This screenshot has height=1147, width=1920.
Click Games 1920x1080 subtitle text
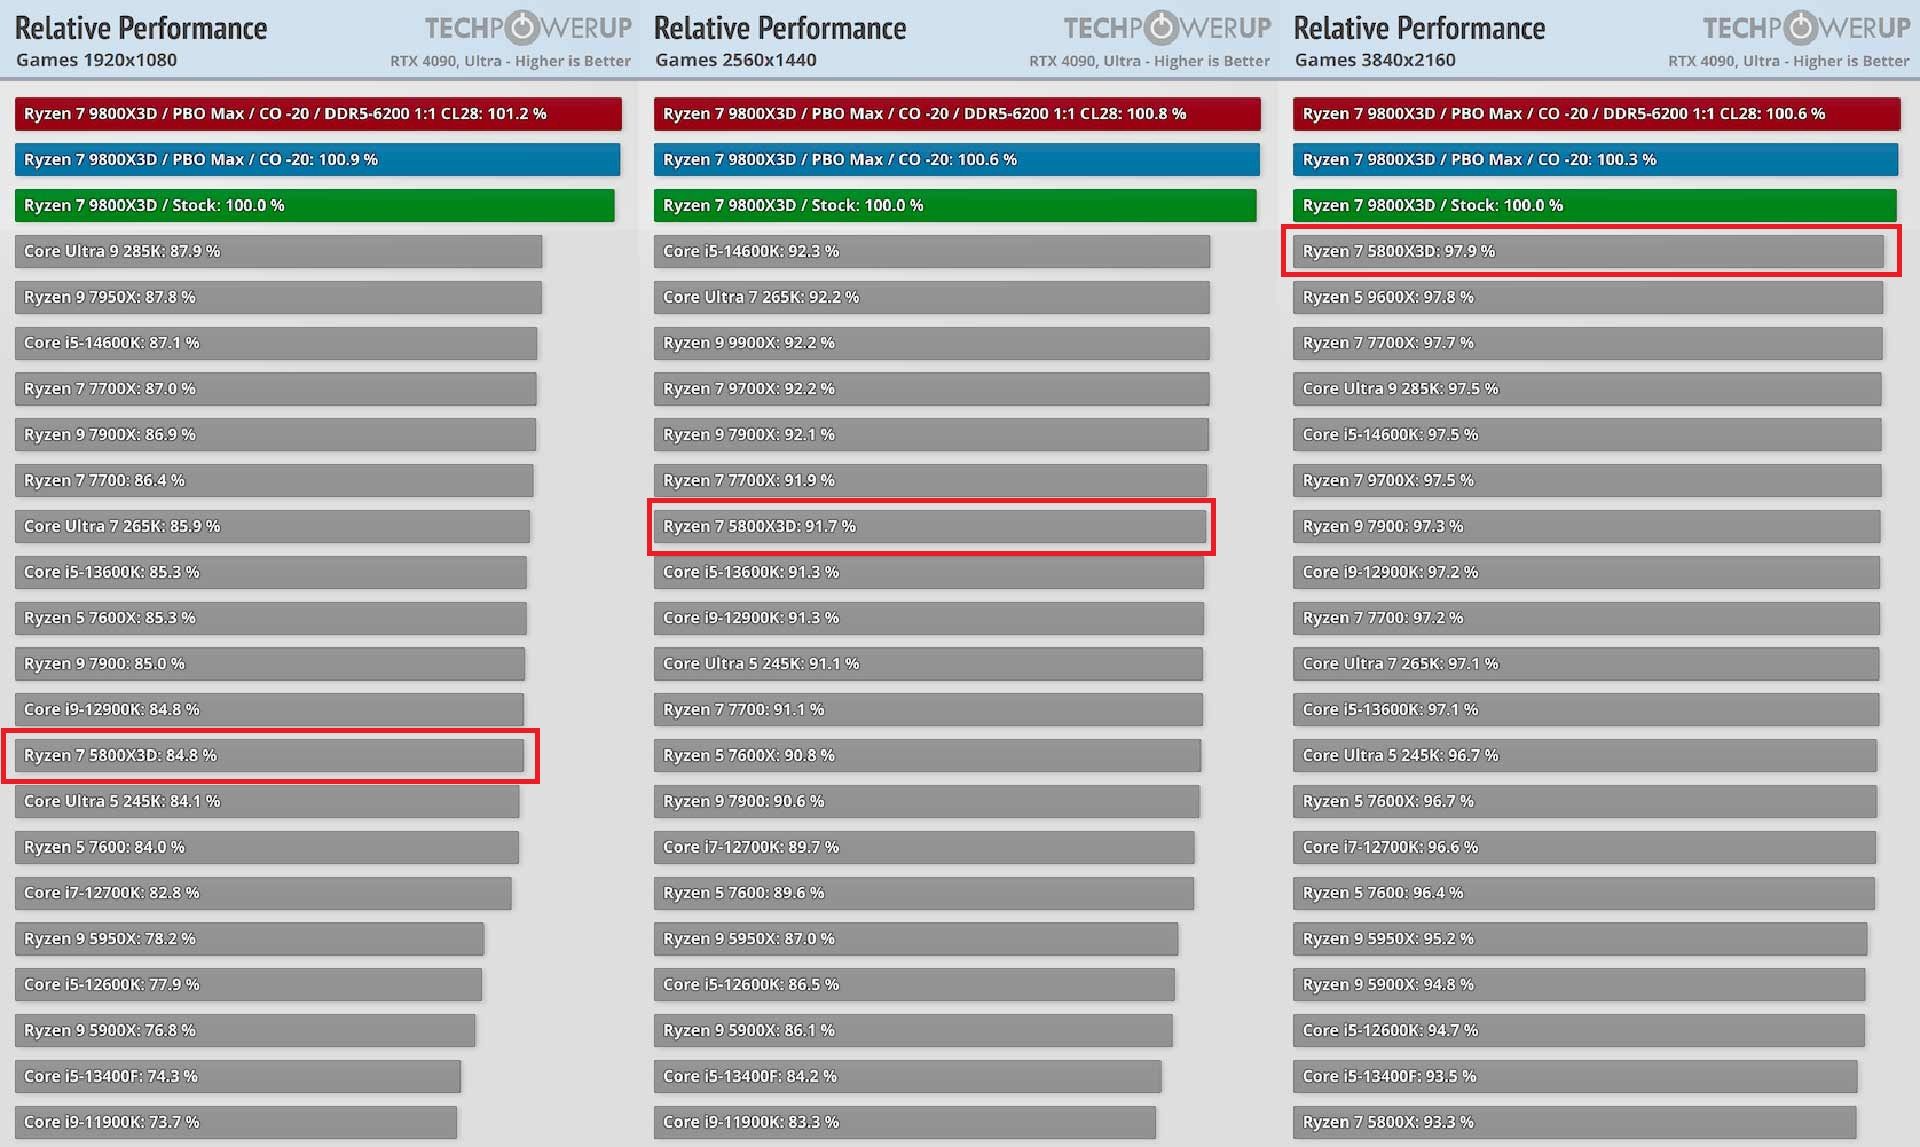point(96,60)
